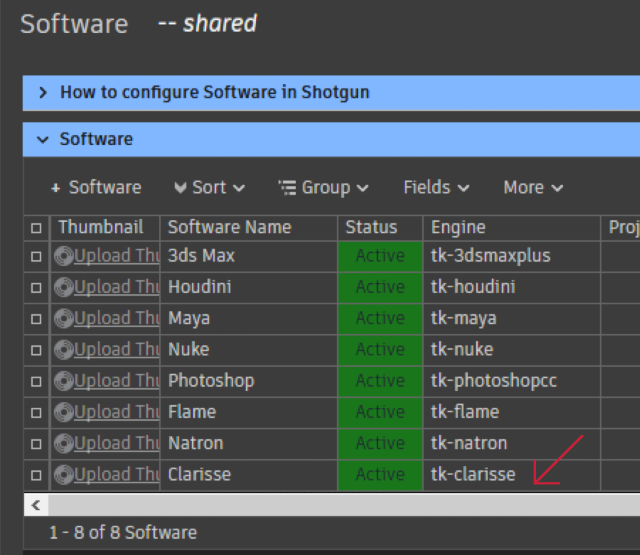The image size is (640, 555).
Task: Select the Houdini software name cell
Action: tap(249, 288)
